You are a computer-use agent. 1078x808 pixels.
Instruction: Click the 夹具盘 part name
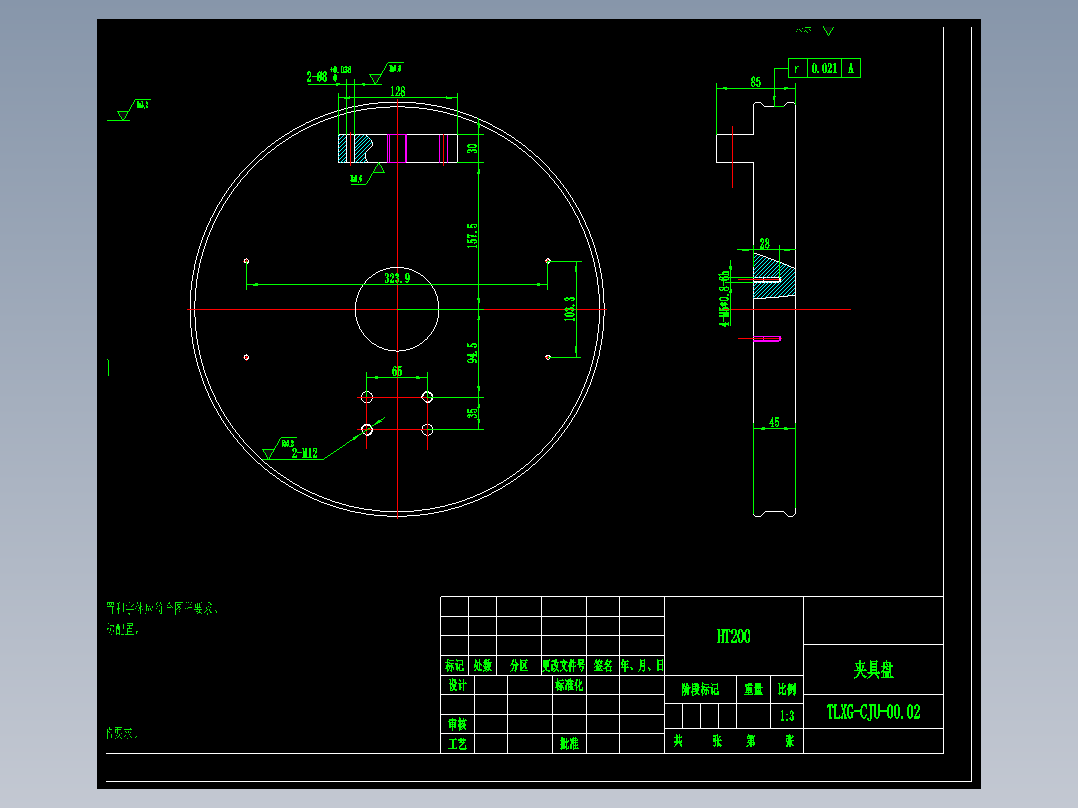point(873,669)
